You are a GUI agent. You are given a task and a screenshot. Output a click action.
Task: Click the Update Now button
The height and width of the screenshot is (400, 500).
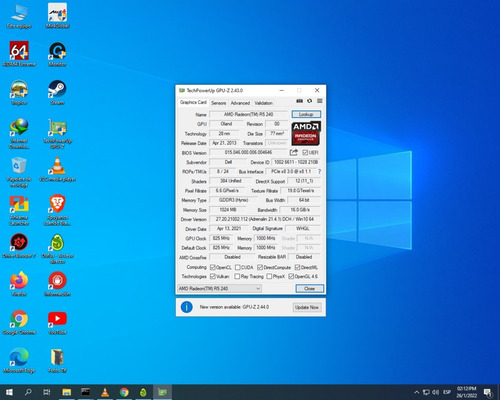coord(307,307)
